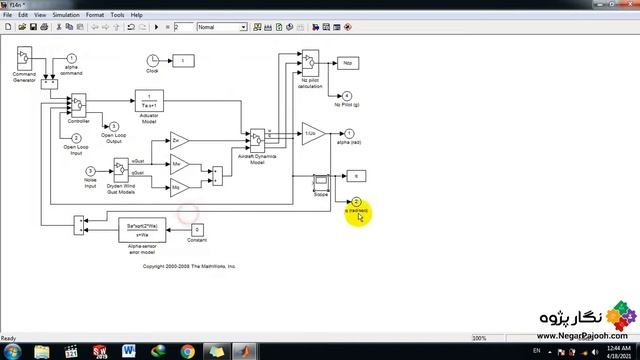Open Windows Explorer from the taskbar

pos(42,351)
